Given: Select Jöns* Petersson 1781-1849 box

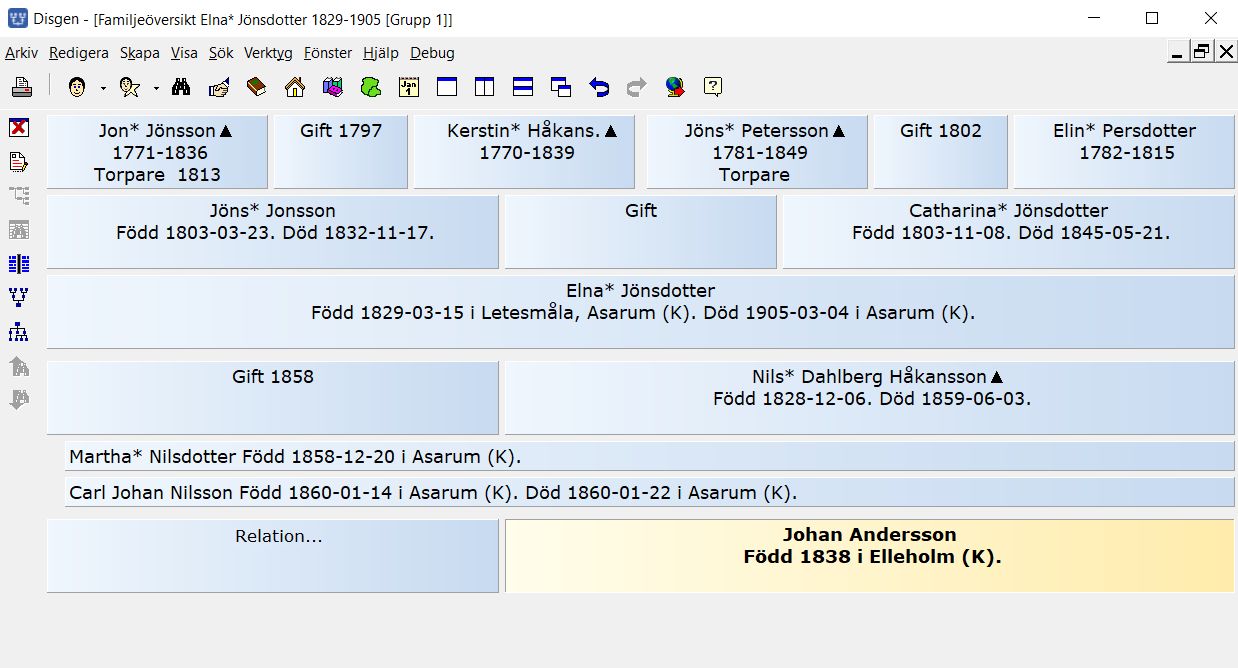Looking at the screenshot, I should (x=757, y=152).
